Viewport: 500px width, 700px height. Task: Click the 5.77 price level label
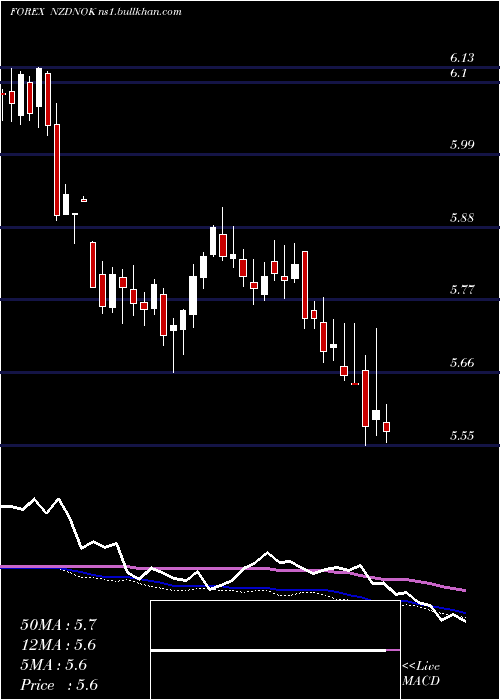(462, 290)
